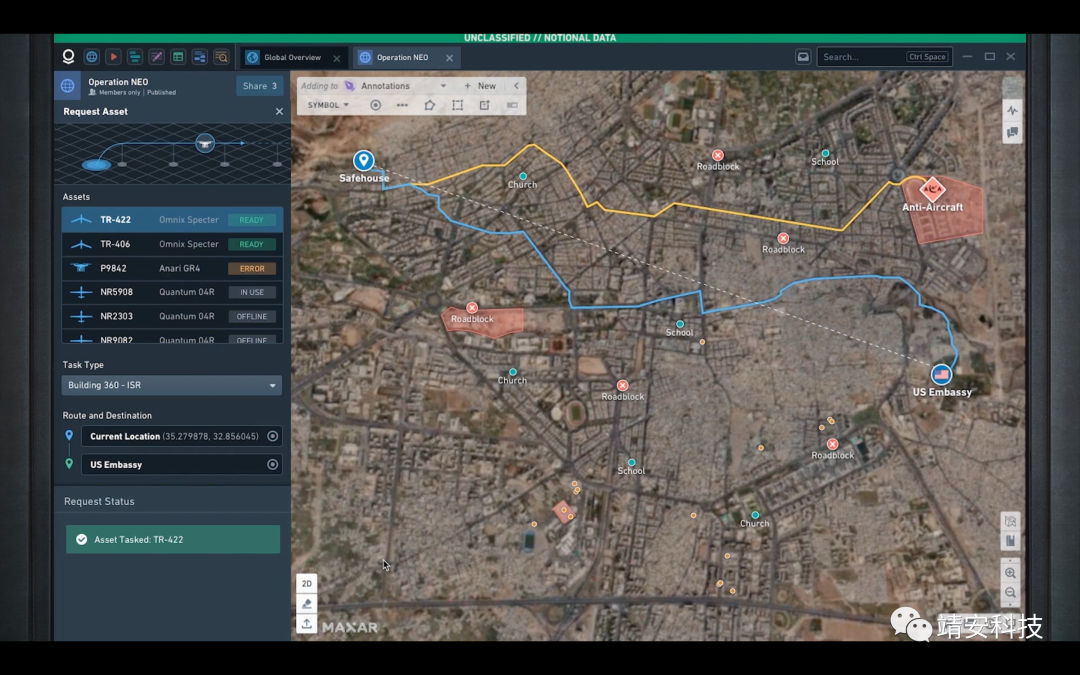Zoom in on the map
1080x675 pixels.
pos(1010,573)
